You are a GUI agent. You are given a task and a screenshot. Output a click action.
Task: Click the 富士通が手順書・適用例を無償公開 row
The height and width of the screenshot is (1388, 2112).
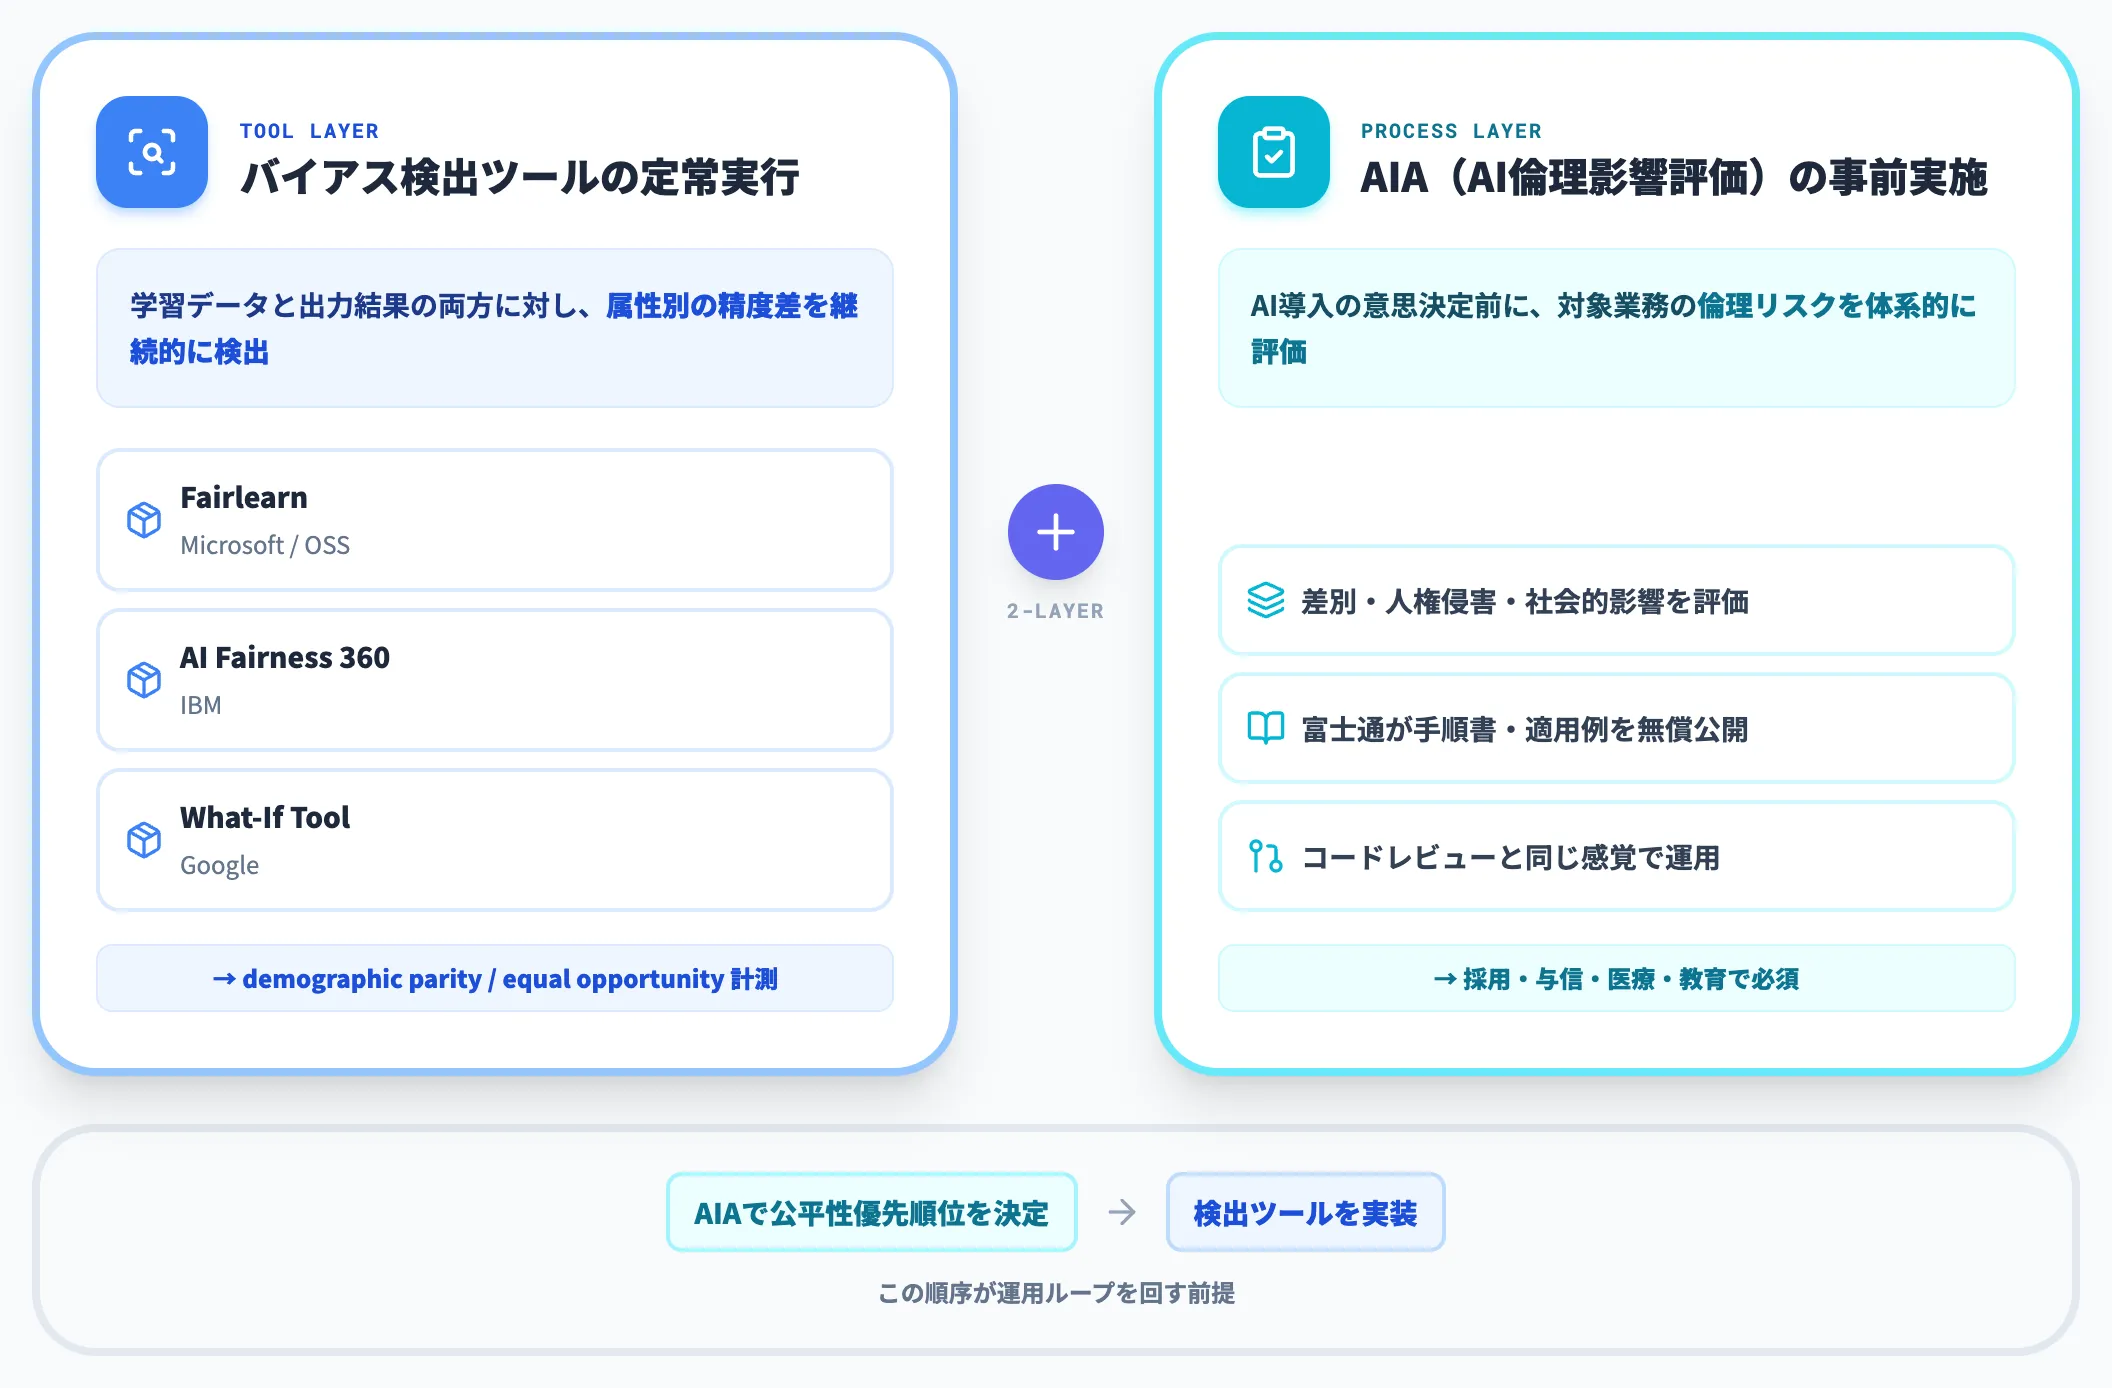tap(1617, 728)
